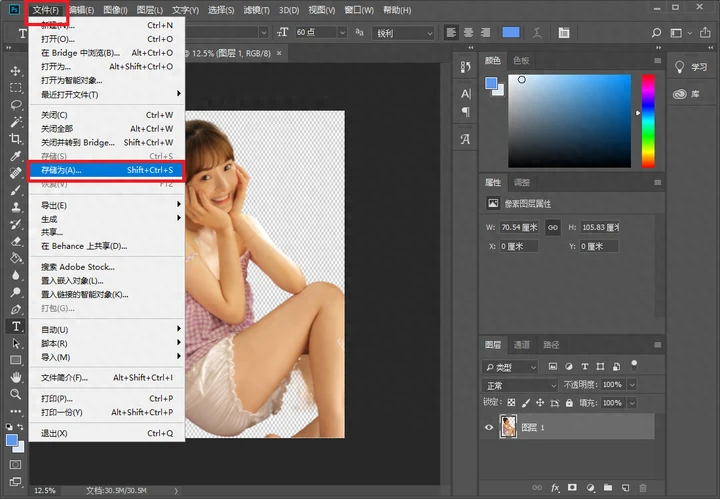Switch to the 通道 tab
Image resolution: width=720 pixels, height=499 pixels.
[x=522, y=345]
